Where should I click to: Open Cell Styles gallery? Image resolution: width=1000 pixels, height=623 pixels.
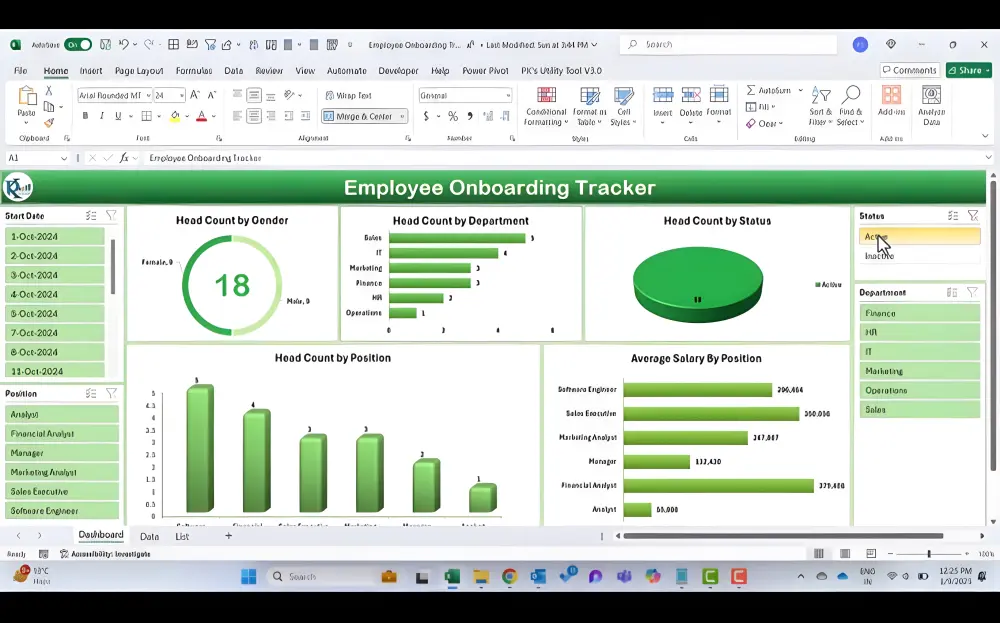[x=623, y=105]
